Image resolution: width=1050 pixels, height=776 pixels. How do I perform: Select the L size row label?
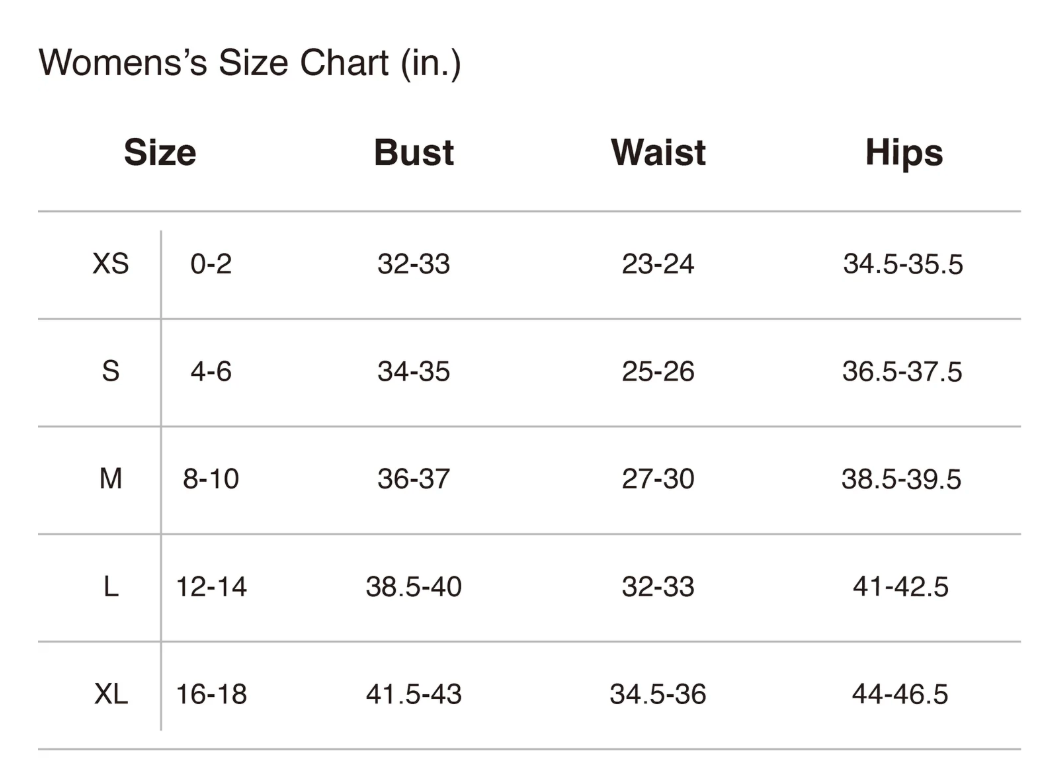tap(111, 586)
